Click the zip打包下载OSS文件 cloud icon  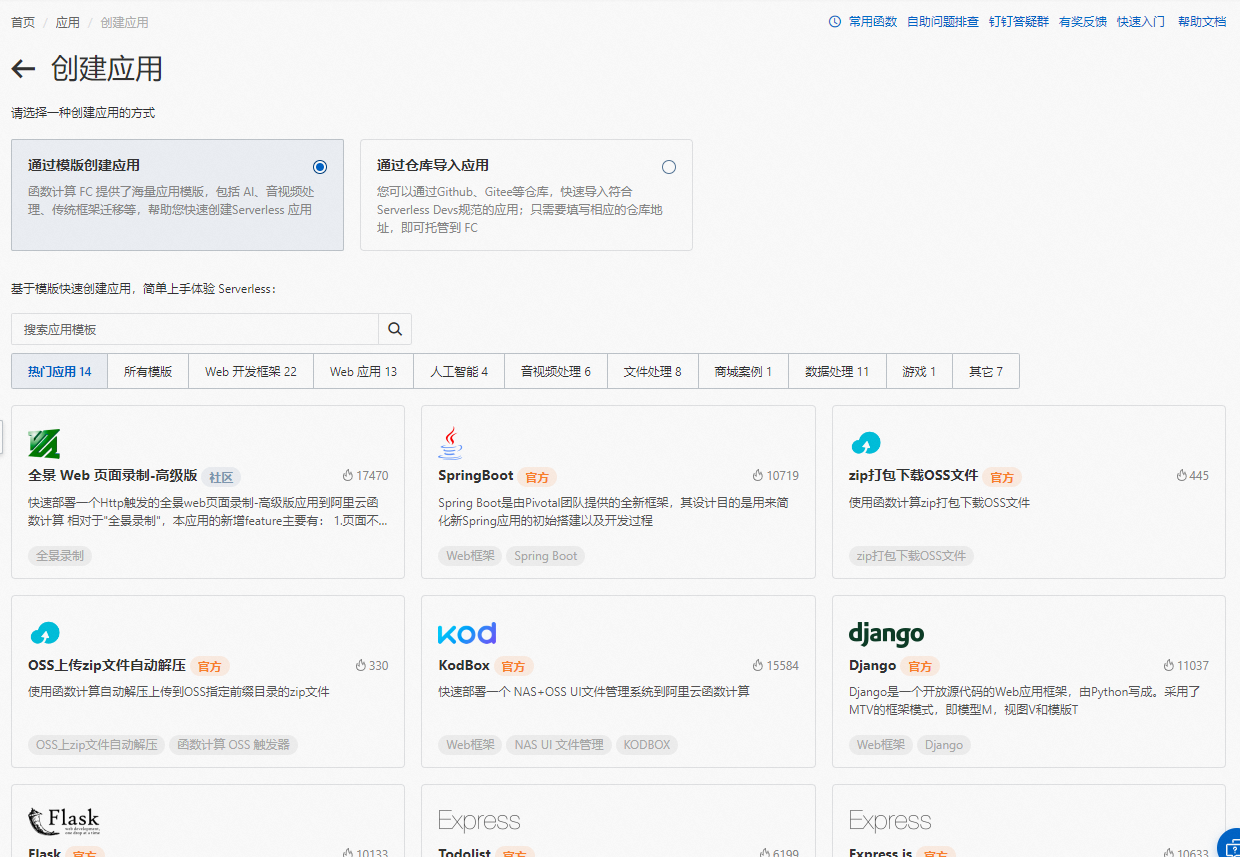pos(865,443)
